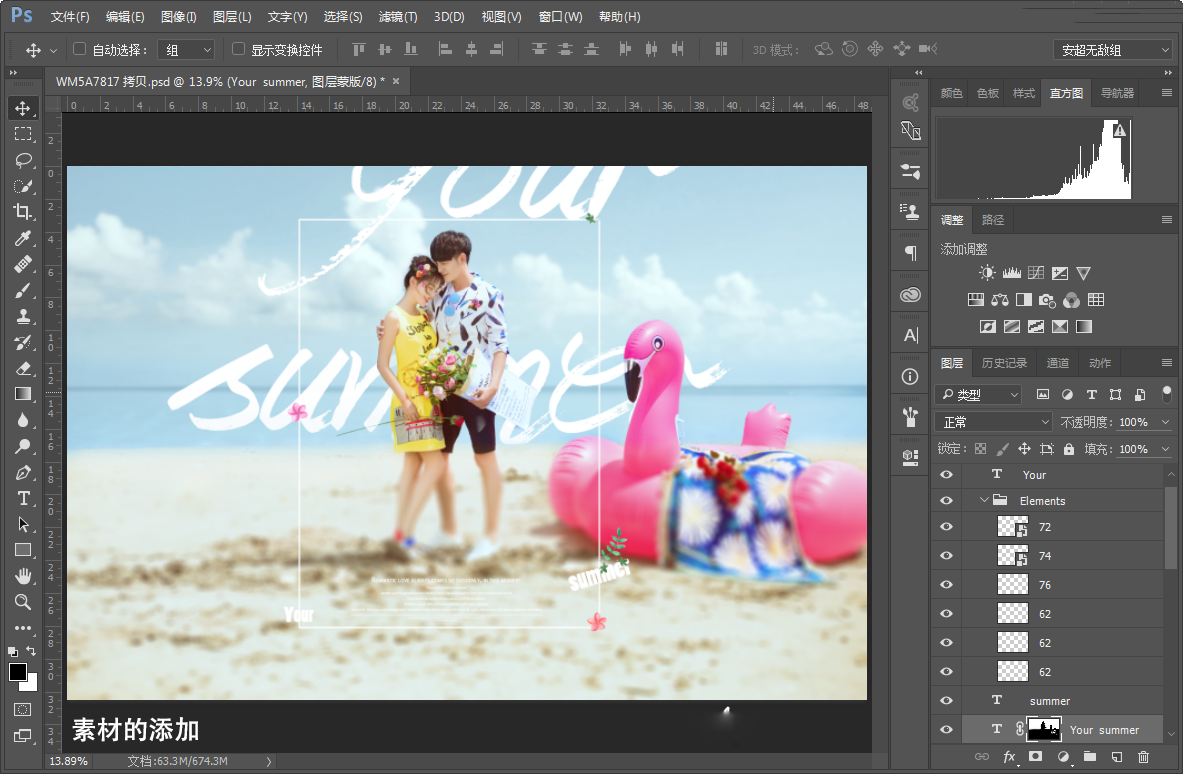Open the fill 填充 dropdown arrow

[1166, 449]
